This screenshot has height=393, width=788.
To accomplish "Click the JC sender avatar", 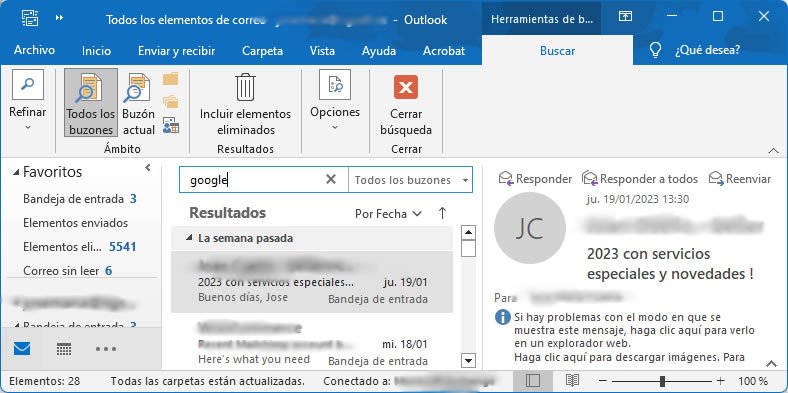I will point(530,228).
